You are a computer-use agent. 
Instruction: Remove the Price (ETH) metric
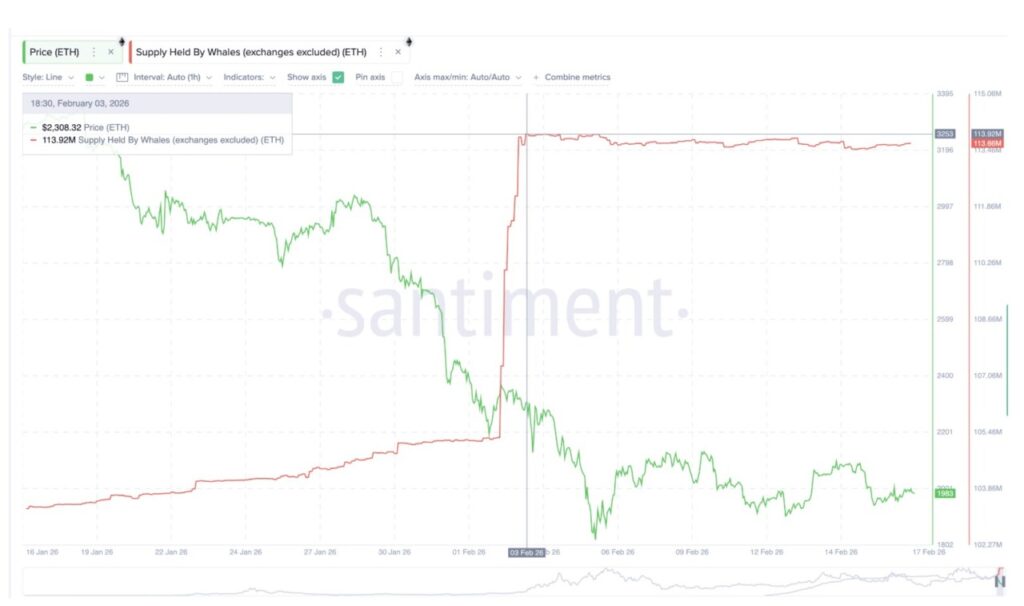click(111, 52)
